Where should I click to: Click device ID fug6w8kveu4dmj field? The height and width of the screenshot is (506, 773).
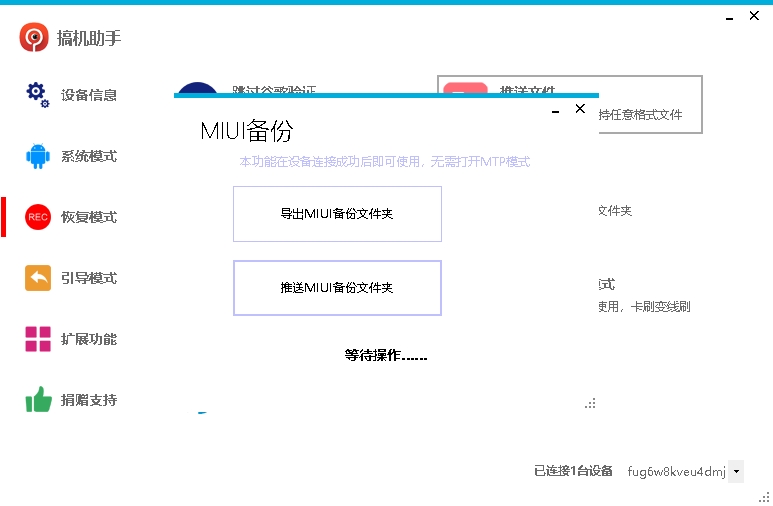676,471
